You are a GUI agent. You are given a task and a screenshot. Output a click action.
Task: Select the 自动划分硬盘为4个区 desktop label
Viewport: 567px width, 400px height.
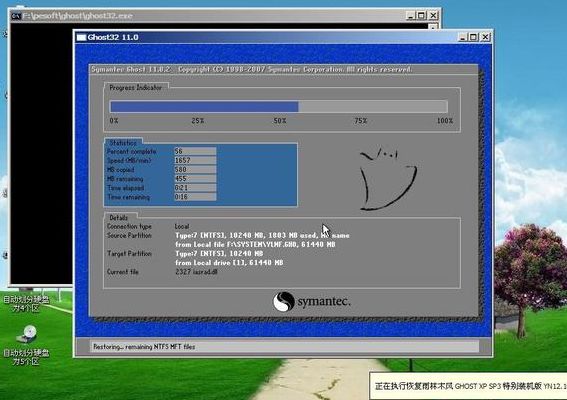pyautogui.click(x=26, y=303)
